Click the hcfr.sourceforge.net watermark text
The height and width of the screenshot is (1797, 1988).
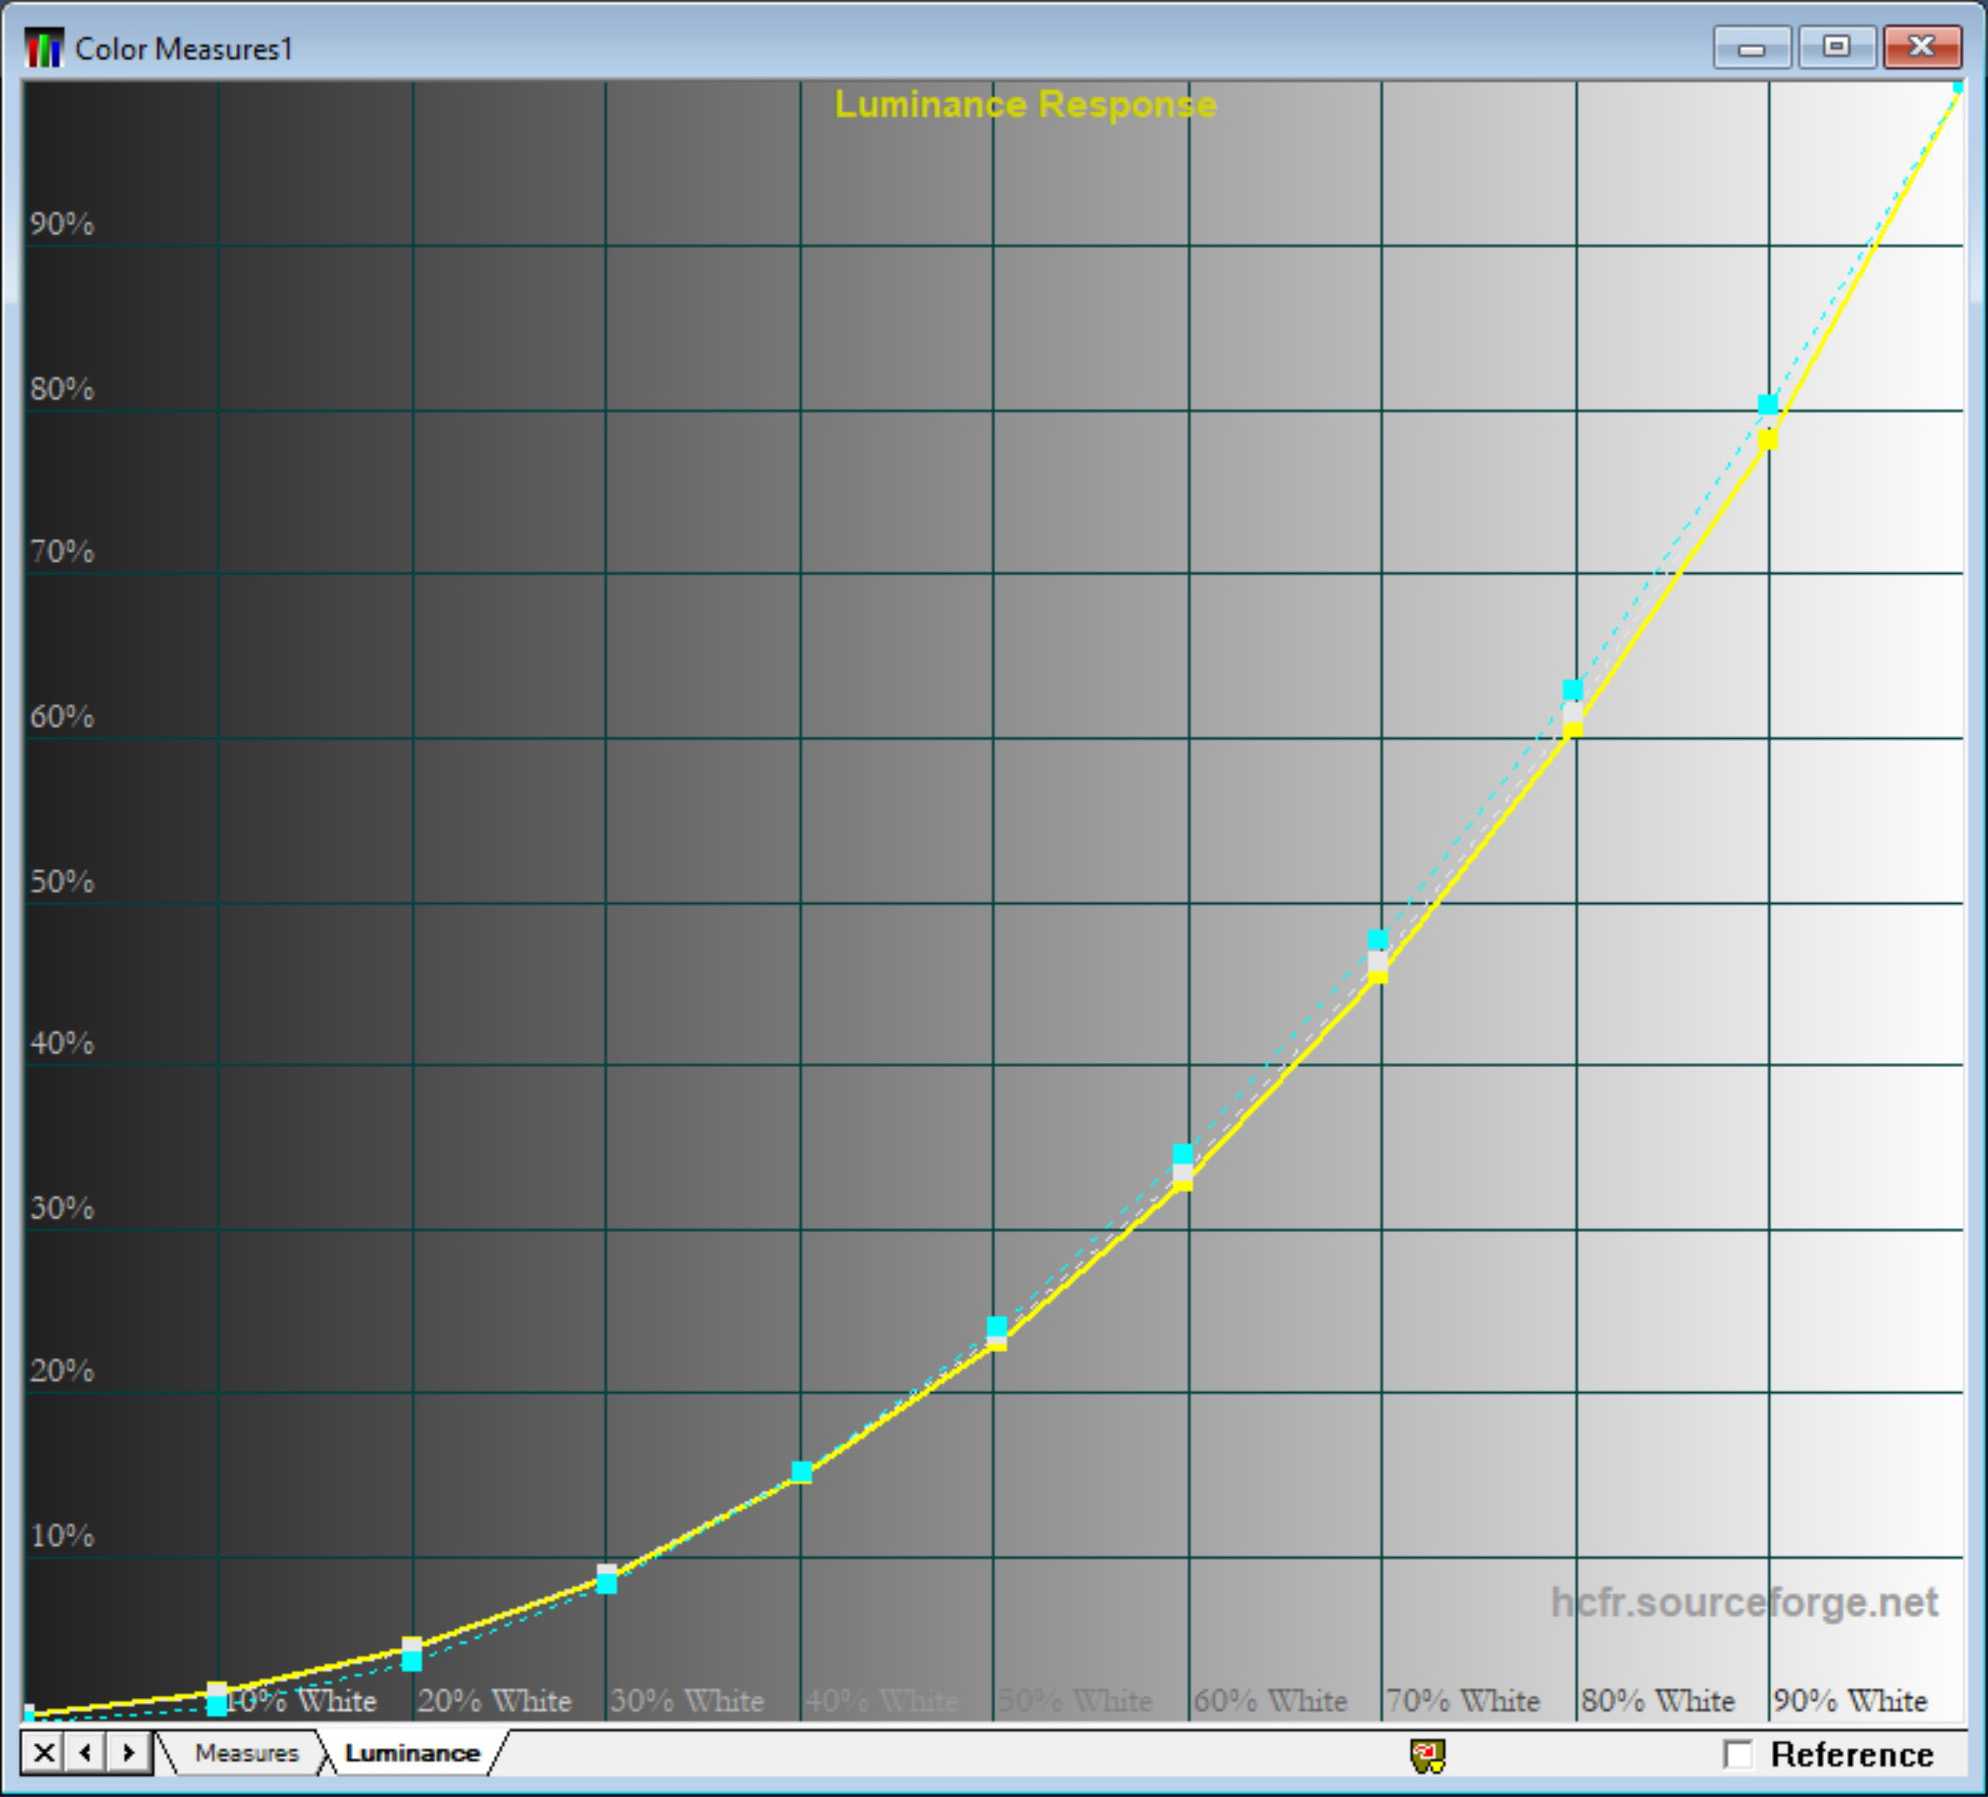pyautogui.click(x=1743, y=1602)
